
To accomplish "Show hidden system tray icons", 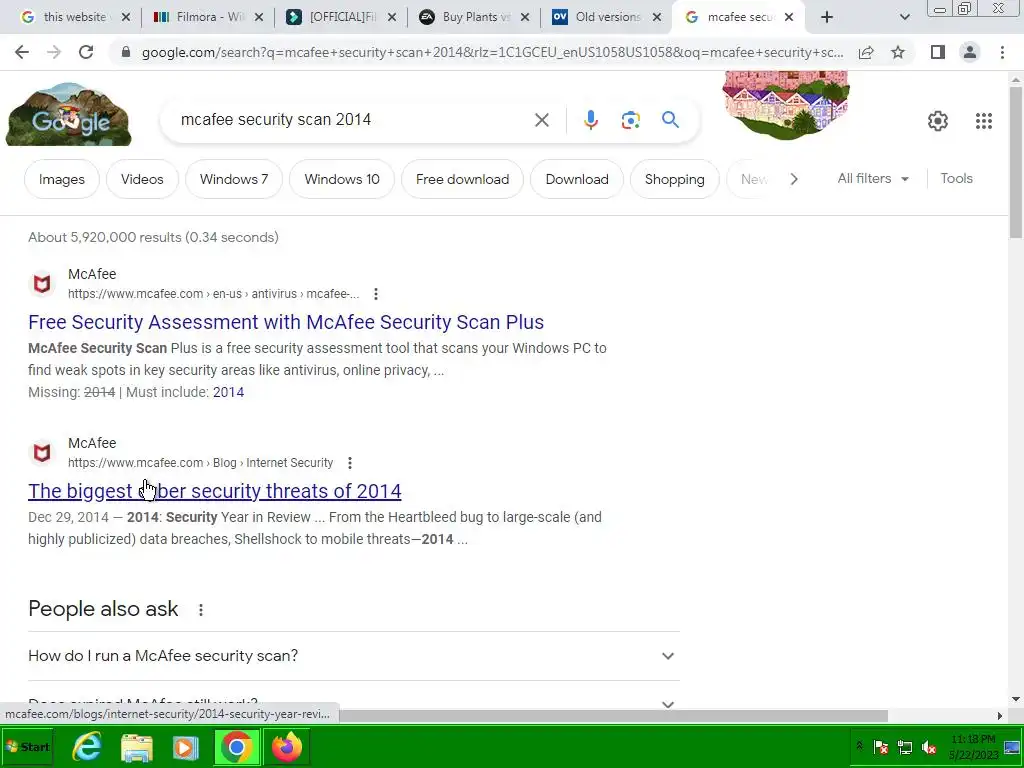I will tap(859, 746).
